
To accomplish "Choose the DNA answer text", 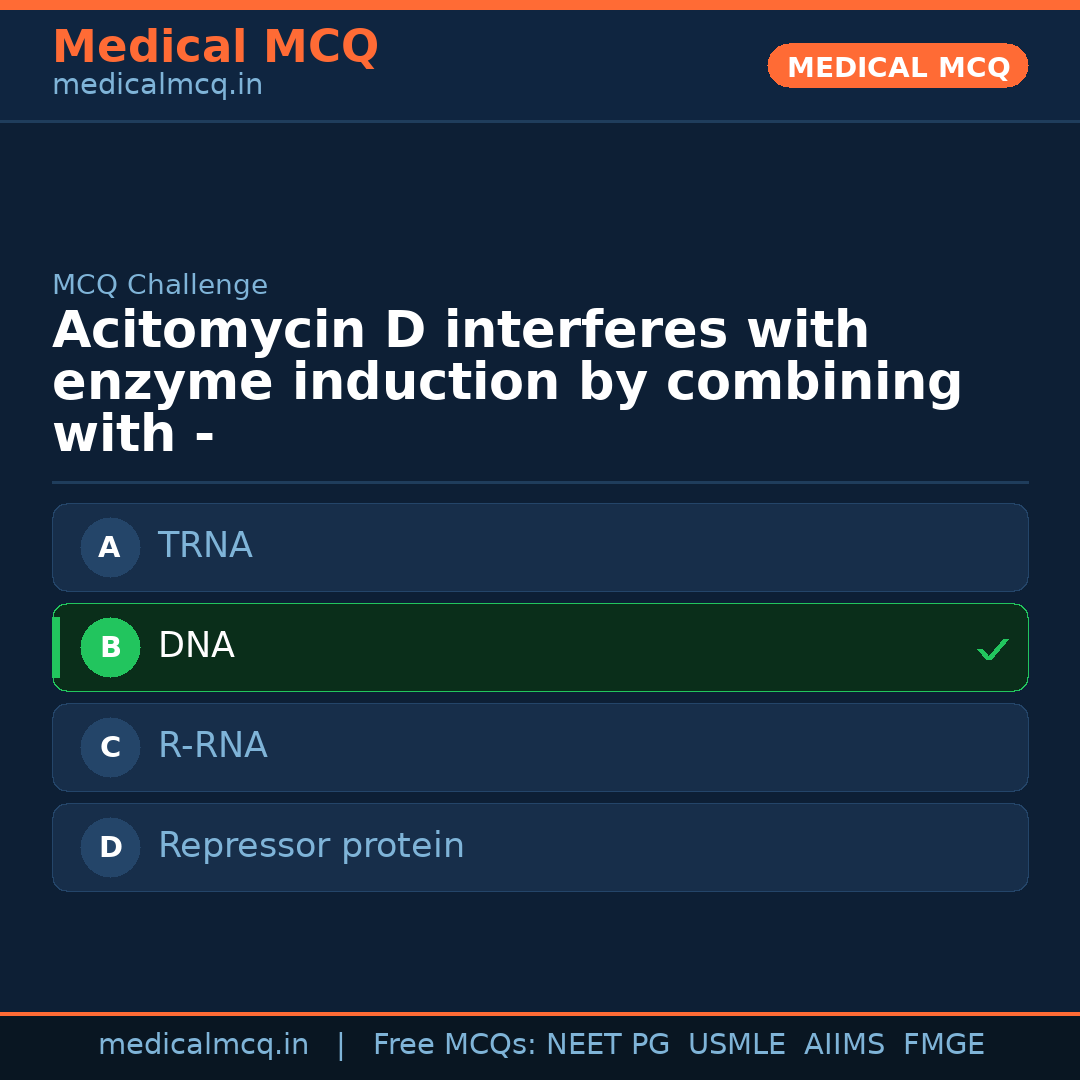I will pos(196,646).
